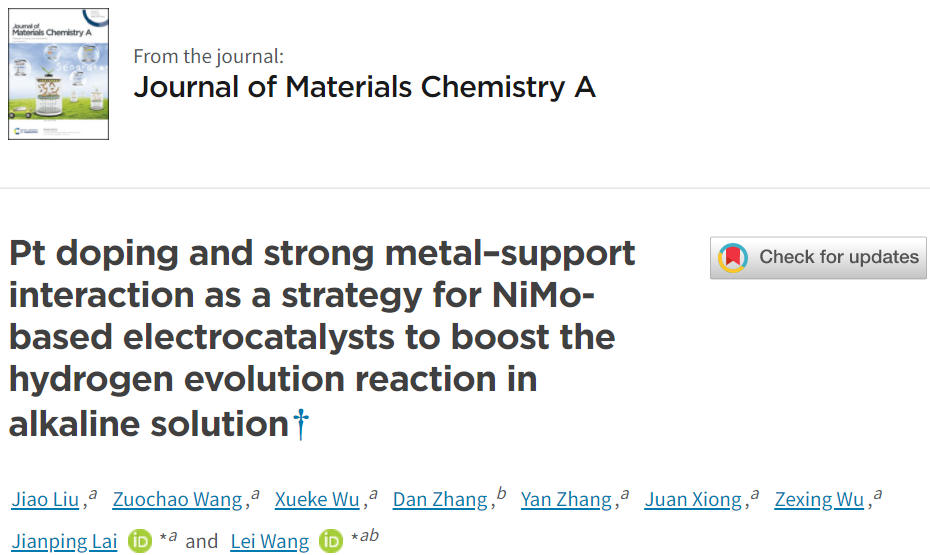The height and width of the screenshot is (555, 930).
Task: Click the ORCID icon beside Lei Wang
Action: coord(331,541)
